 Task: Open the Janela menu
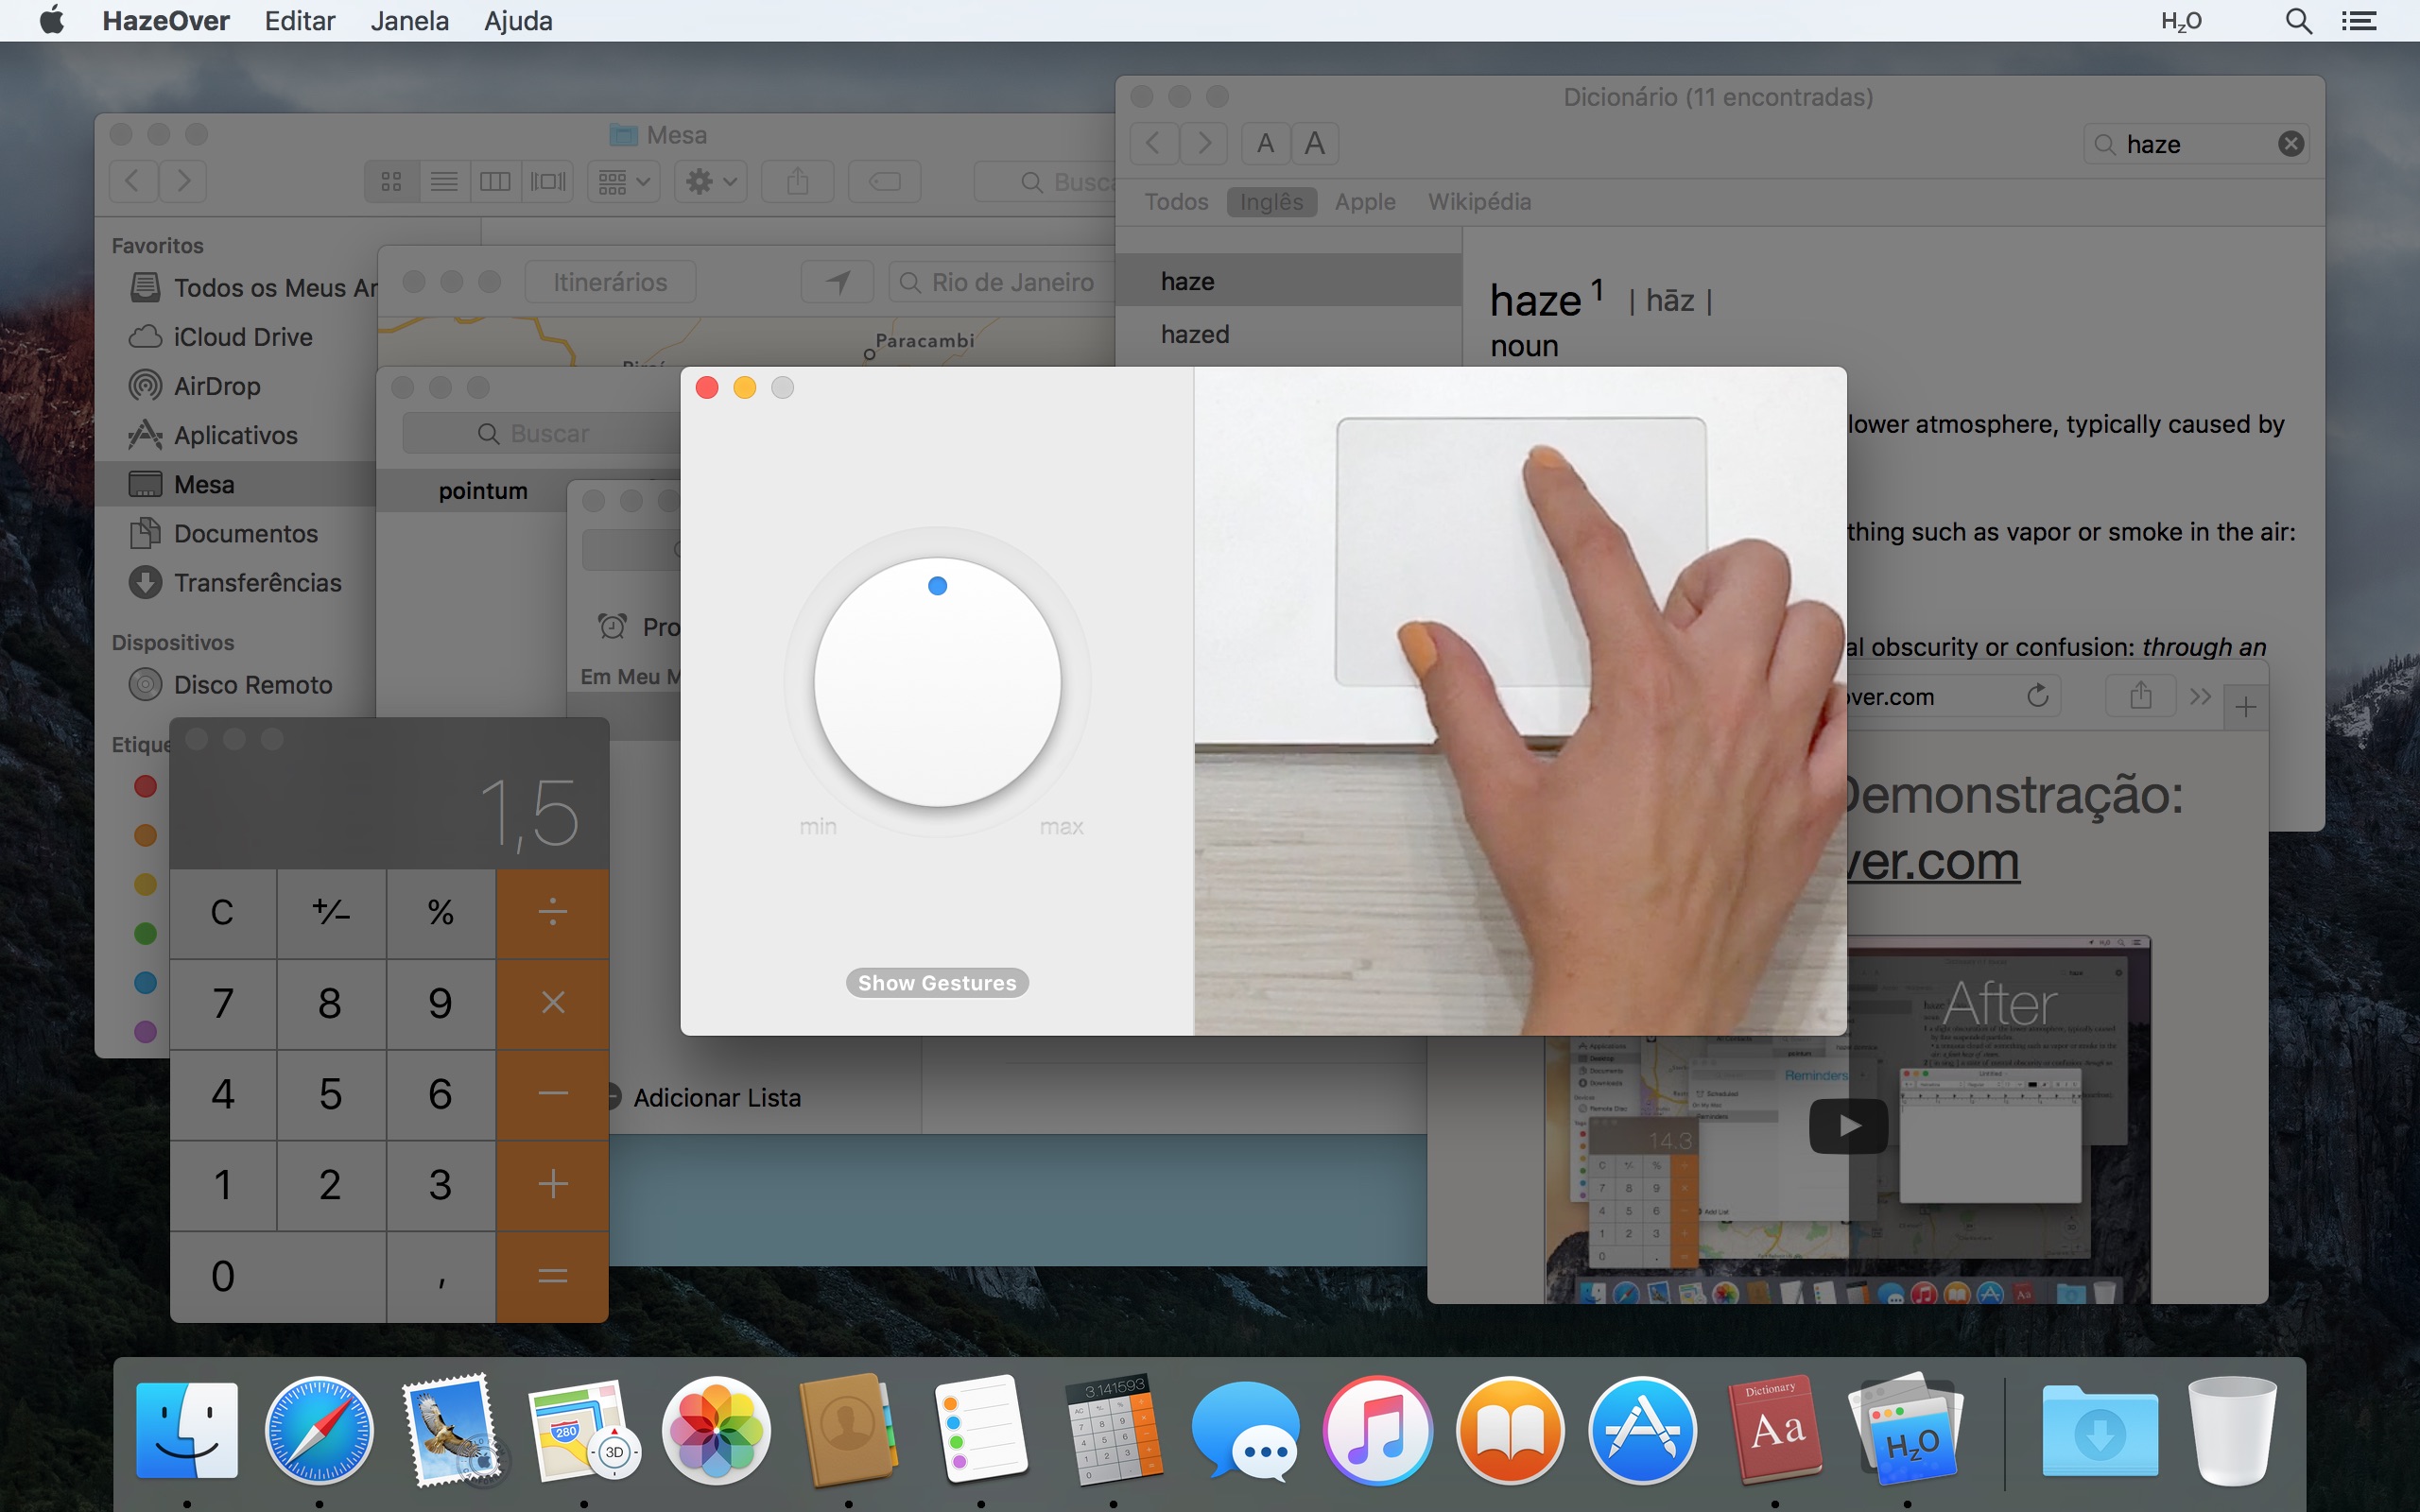[410, 21]
